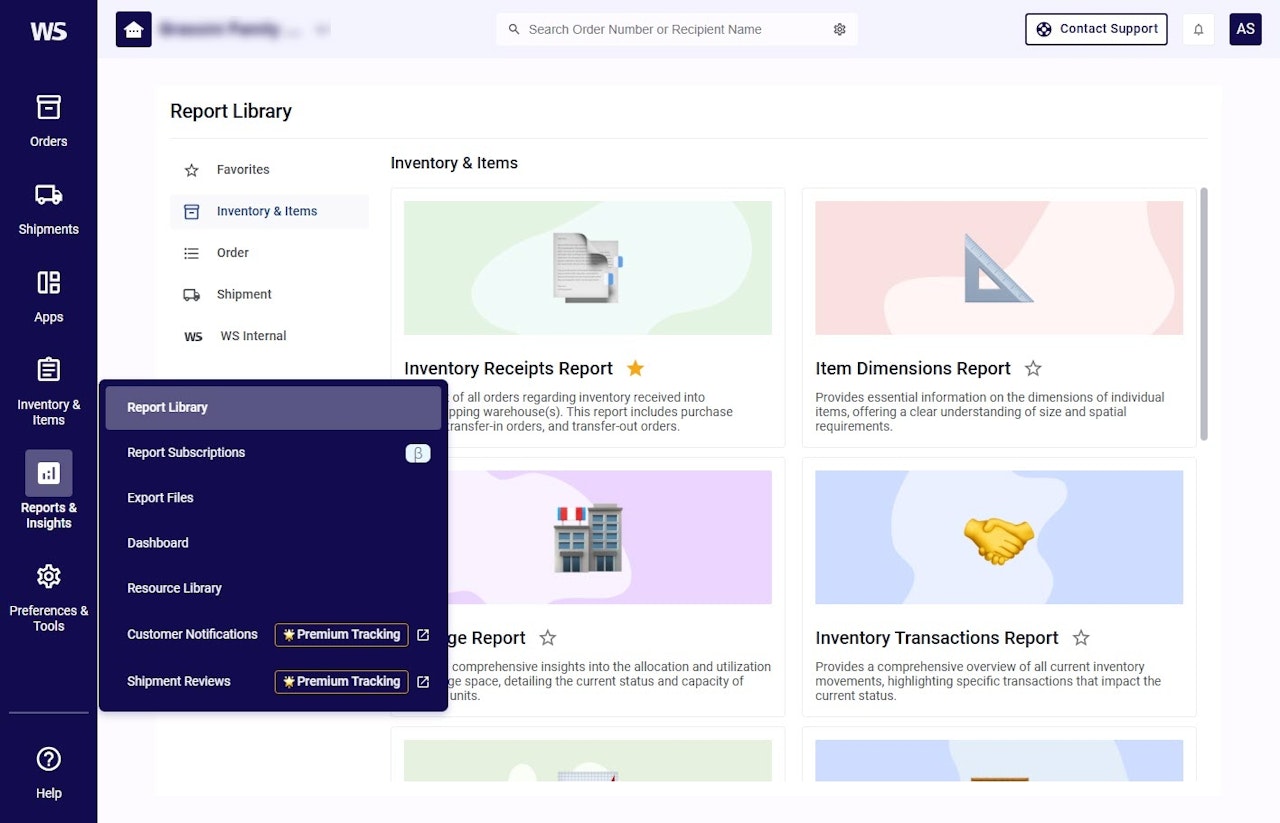Screen dimensions: 1280x823
Task: Open Report Subscriptions from the flyout menu
Action: [x=273, y=453]
